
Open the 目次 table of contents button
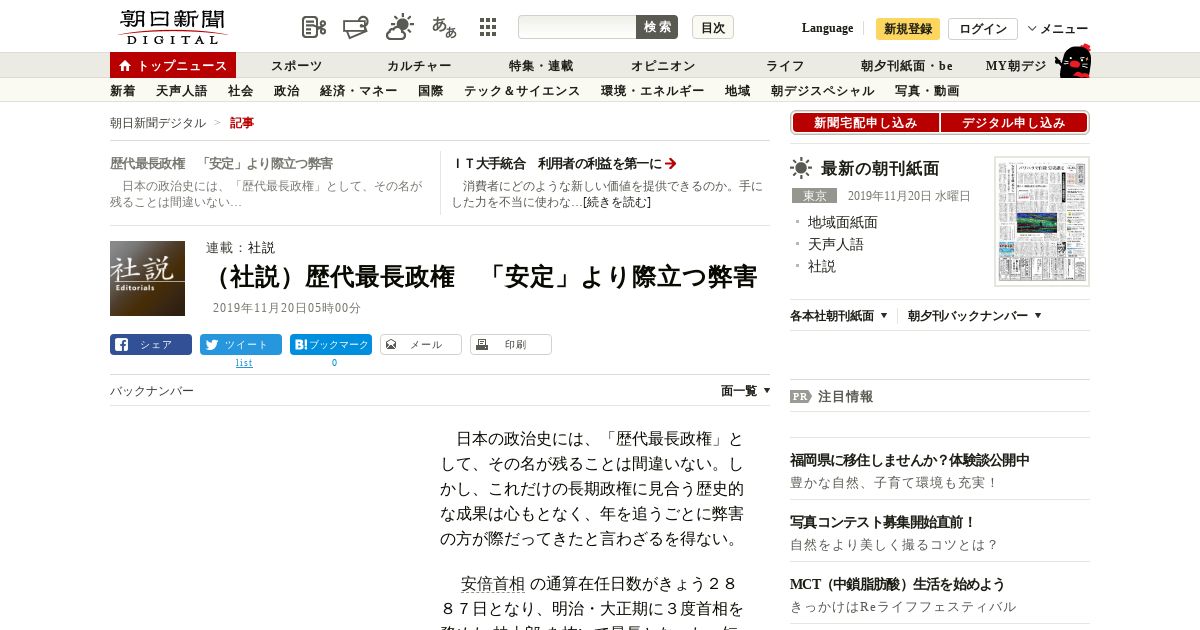coord(713,27)
